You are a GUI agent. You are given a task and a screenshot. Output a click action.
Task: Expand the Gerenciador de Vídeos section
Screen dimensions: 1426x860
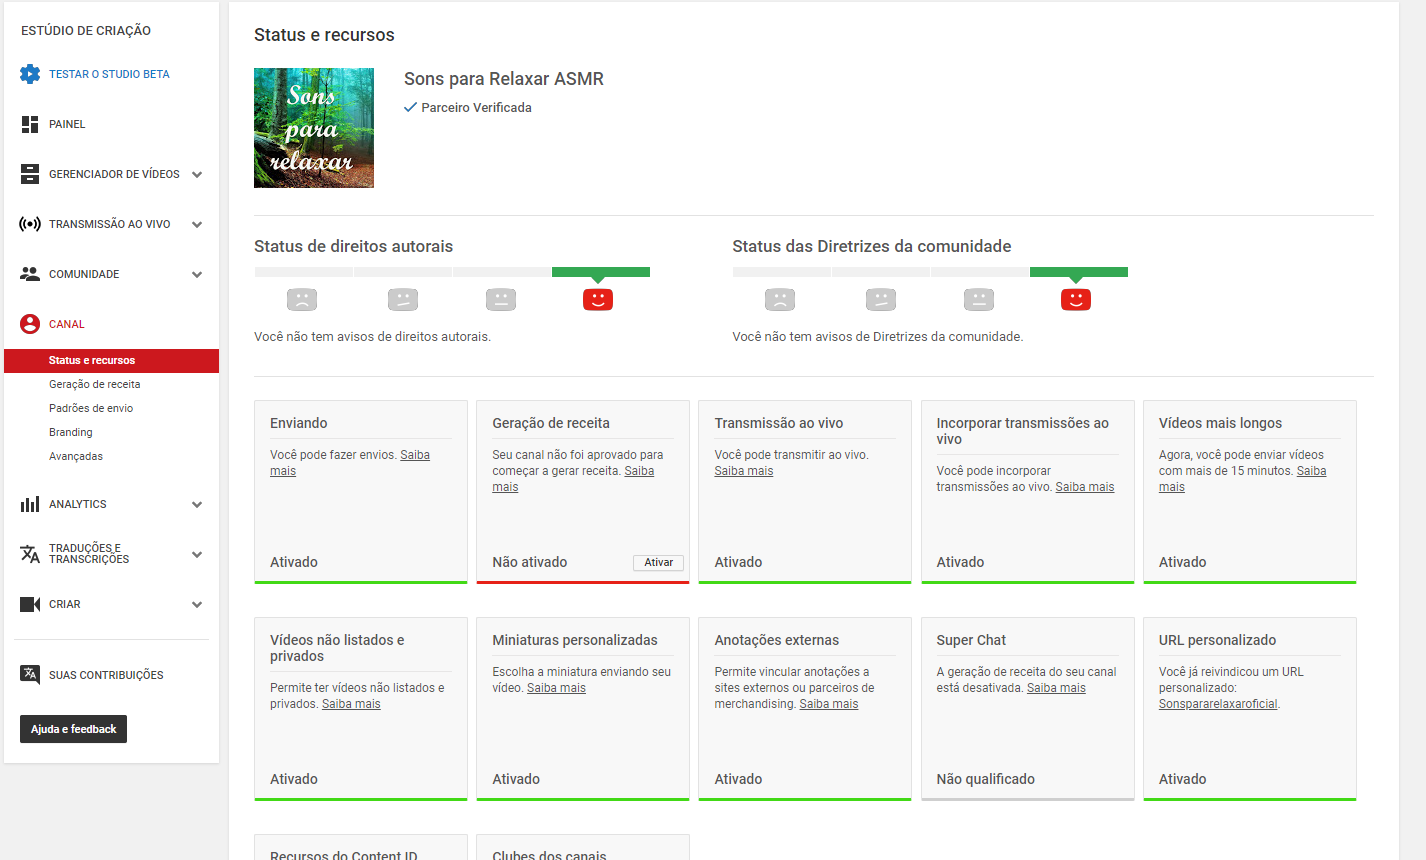[197, 174]
